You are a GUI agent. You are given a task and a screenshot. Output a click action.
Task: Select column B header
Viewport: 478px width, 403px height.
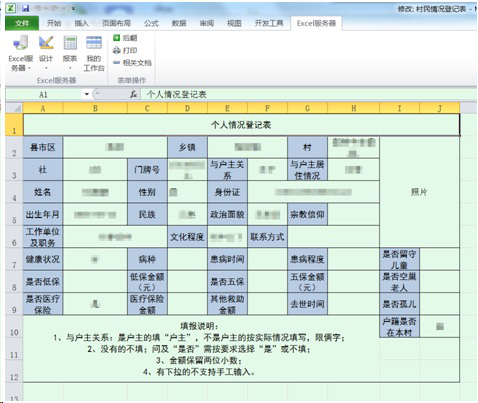coord(95,108)
